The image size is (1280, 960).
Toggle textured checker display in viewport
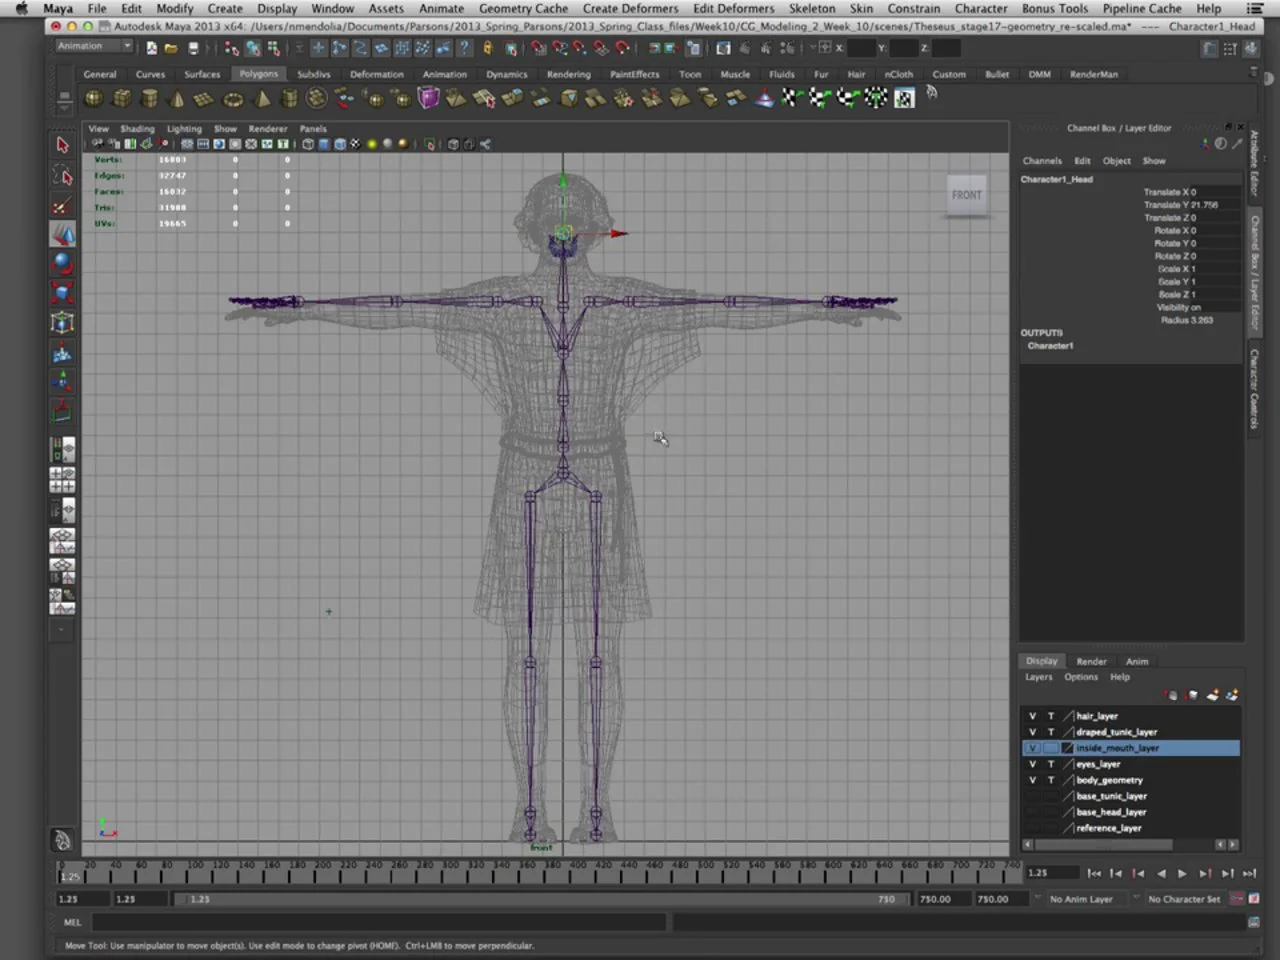point(356,144)
